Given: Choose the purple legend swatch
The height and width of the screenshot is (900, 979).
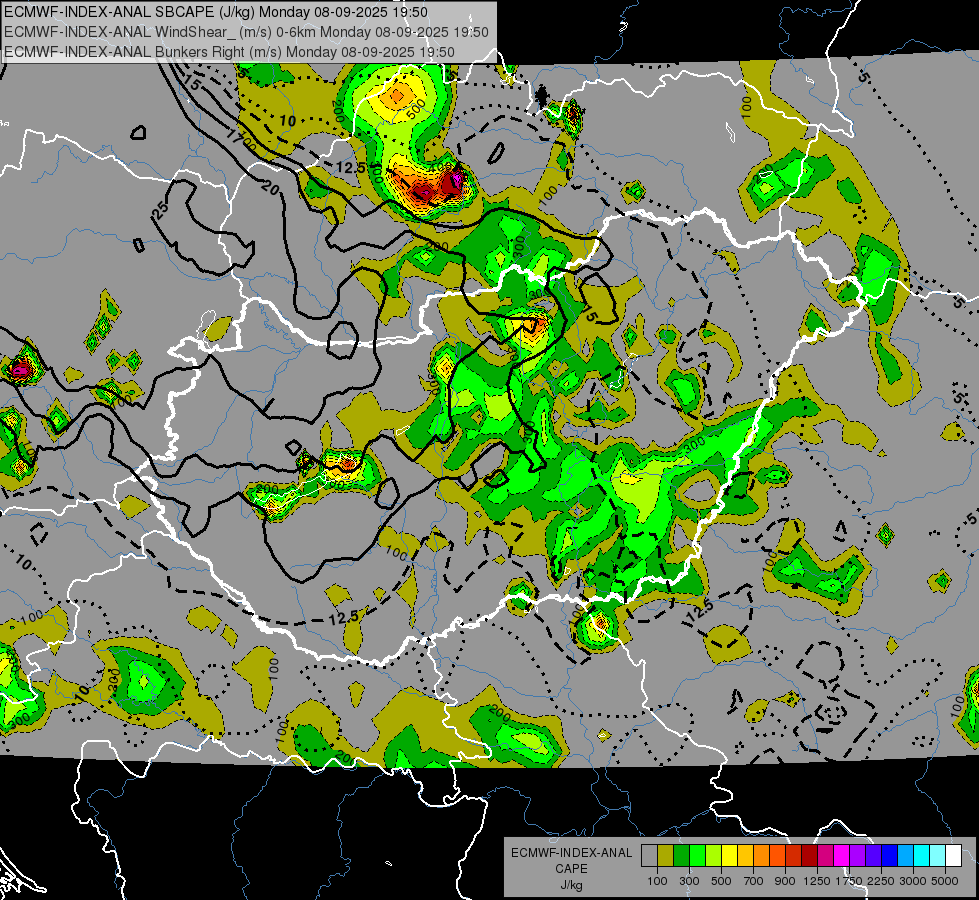Looking at the screenshot, I should (857, 856).
